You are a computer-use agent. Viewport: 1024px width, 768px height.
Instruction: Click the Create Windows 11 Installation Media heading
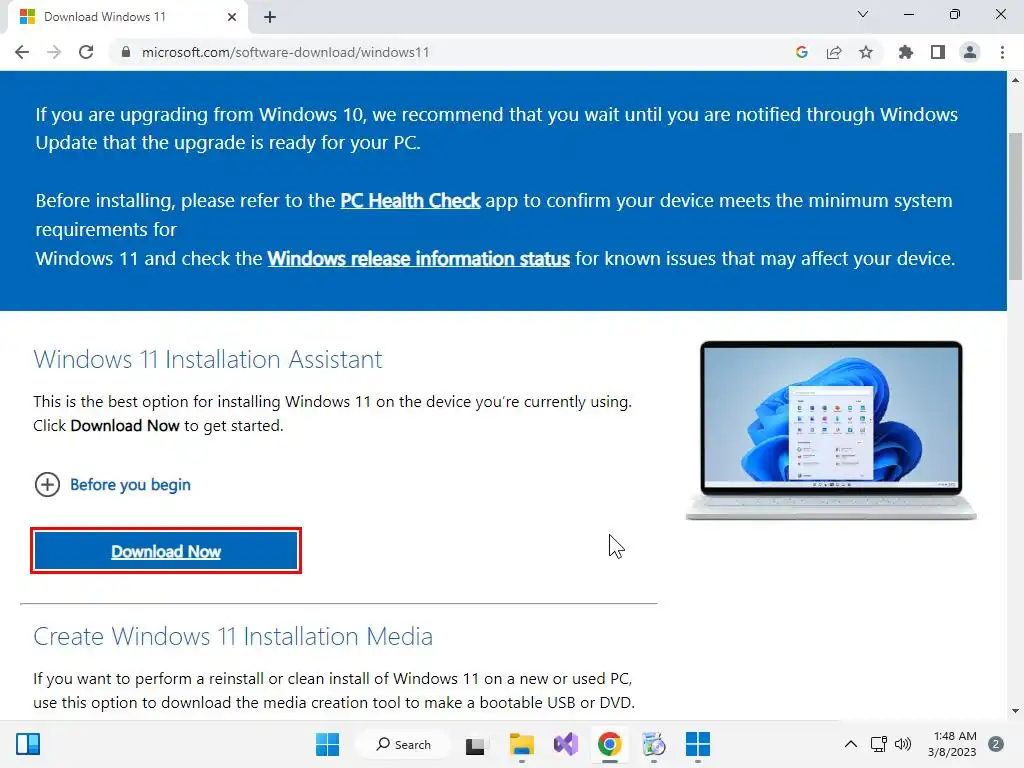[x=233, y=636]
